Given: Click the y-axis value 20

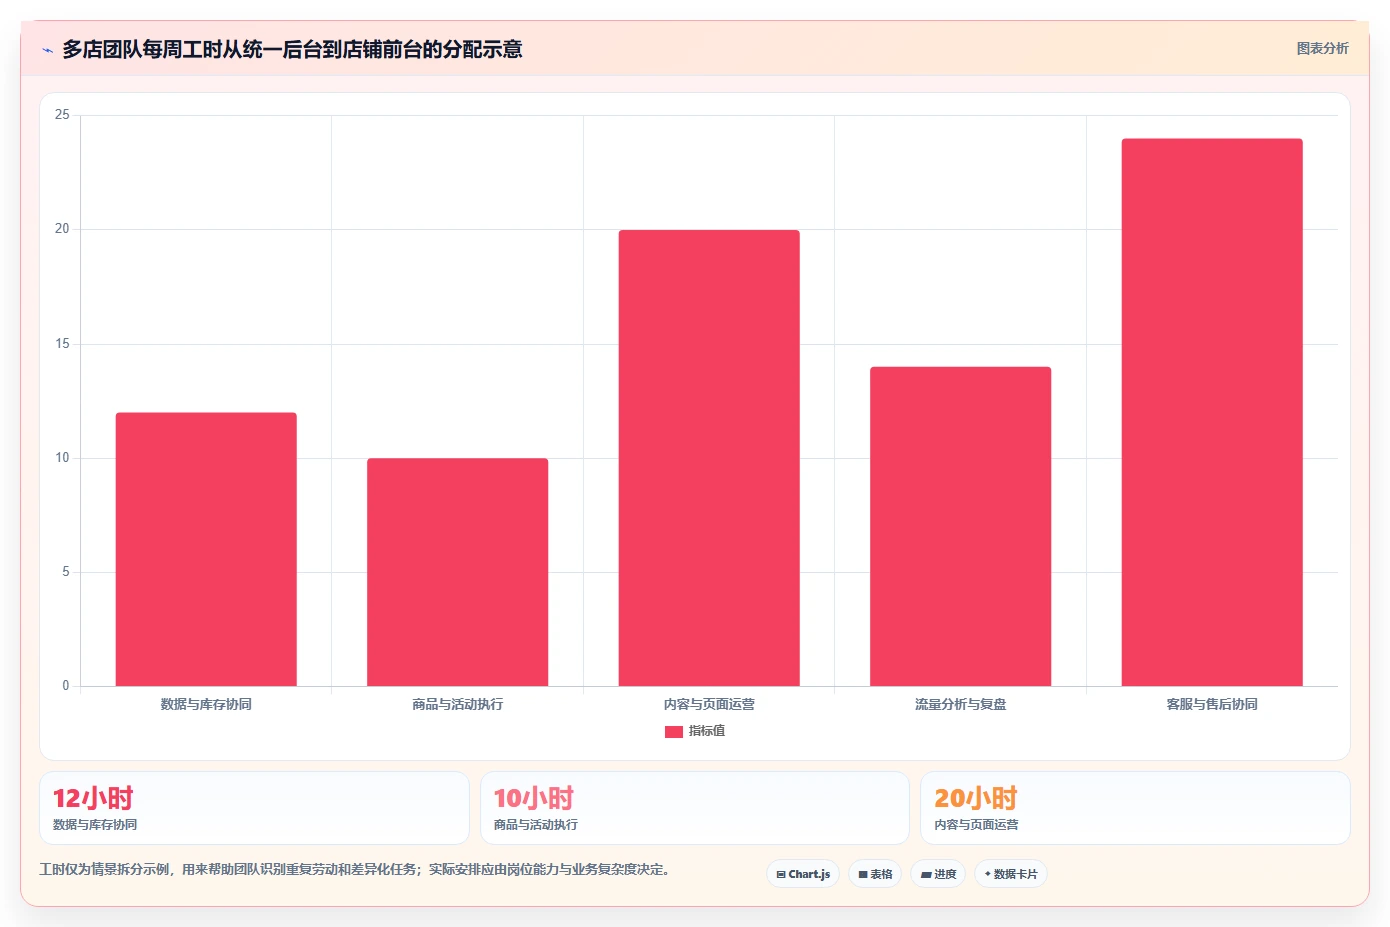Looking at the screenshot, I should [x=62, y=229].
